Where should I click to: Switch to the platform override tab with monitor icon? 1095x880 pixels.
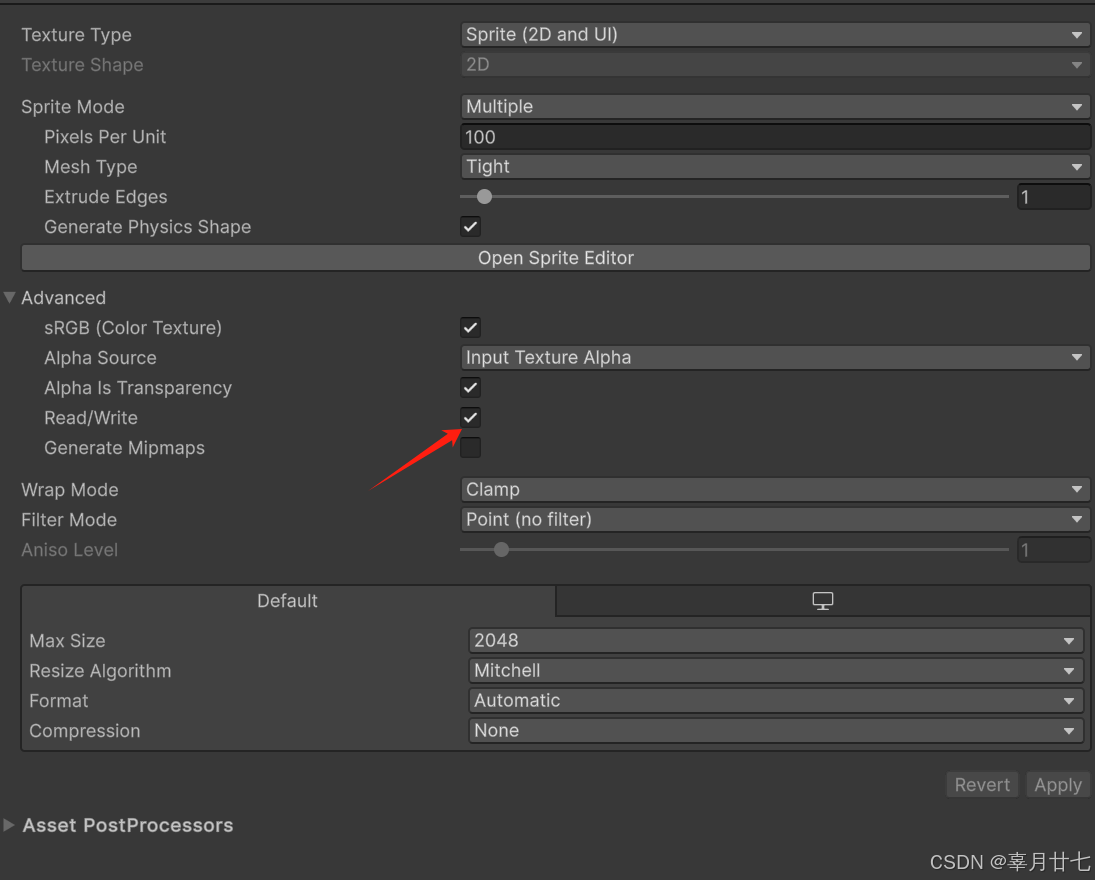(822, 600)
